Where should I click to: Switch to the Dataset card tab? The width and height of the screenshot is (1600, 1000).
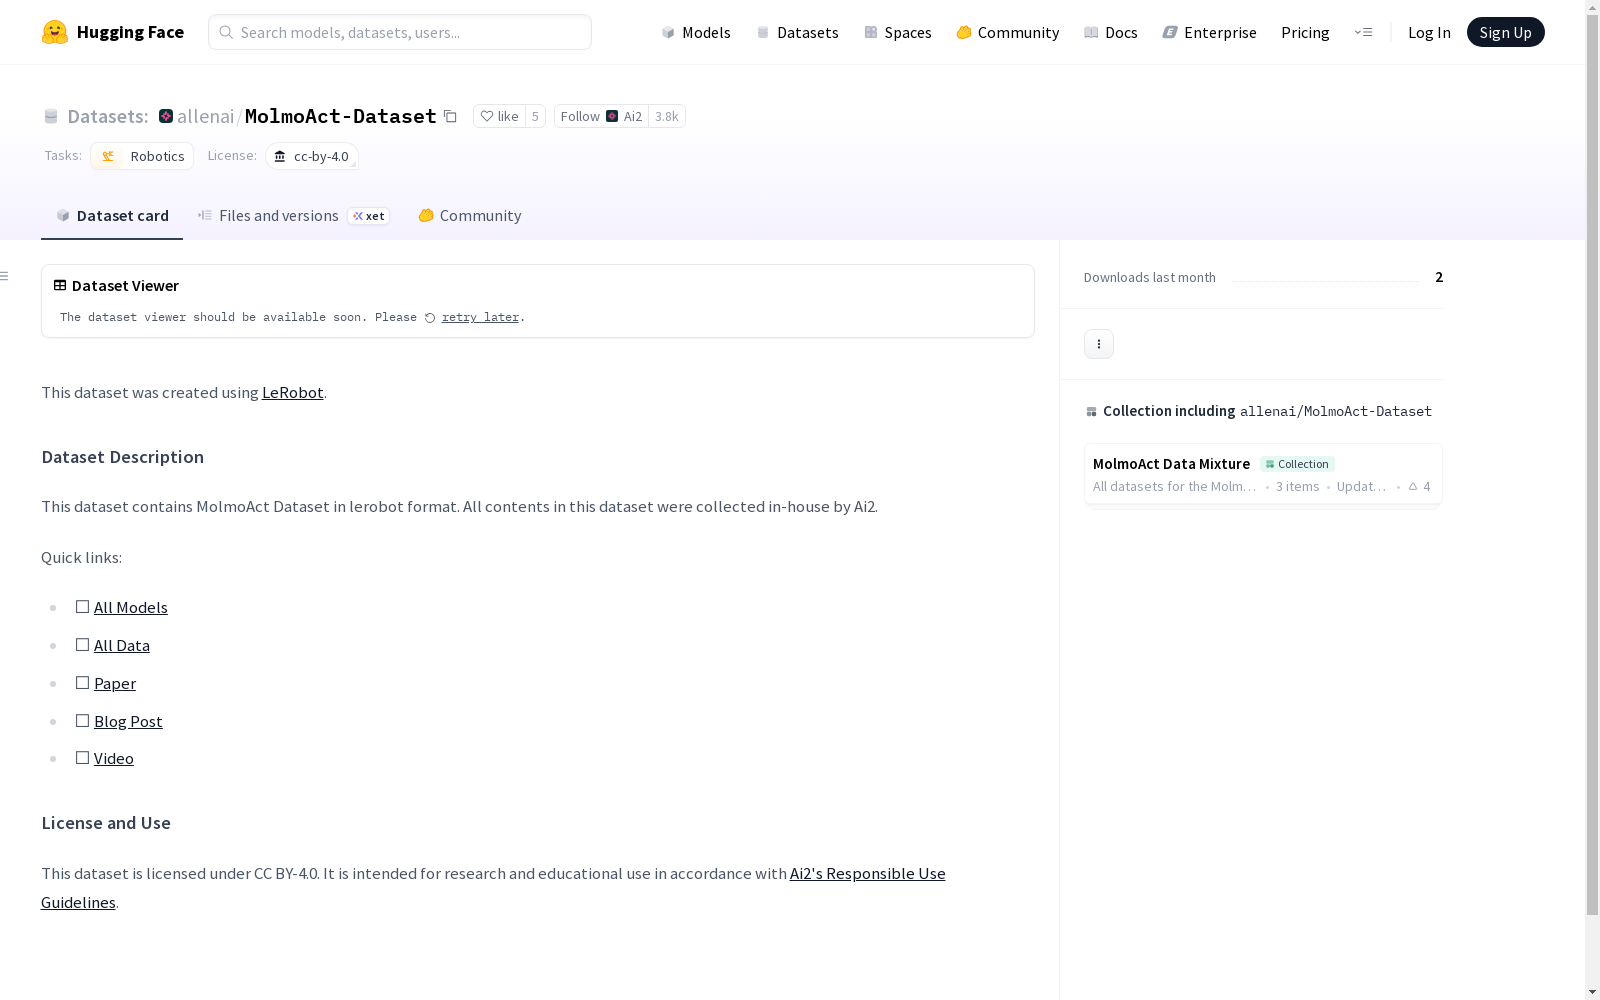[112, 215]
